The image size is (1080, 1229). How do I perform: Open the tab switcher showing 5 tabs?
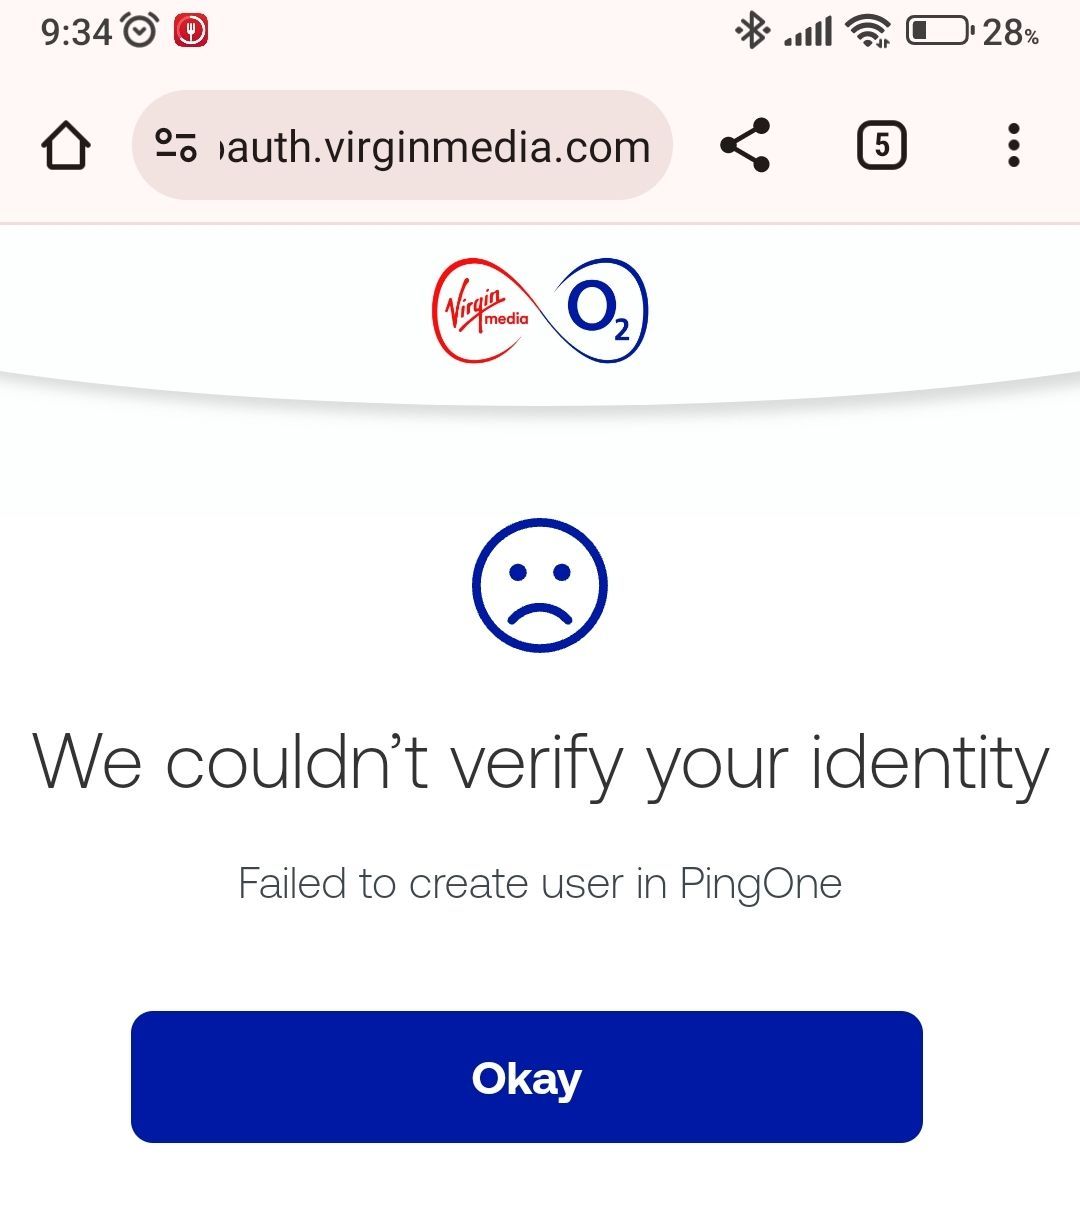click(881, 146)
